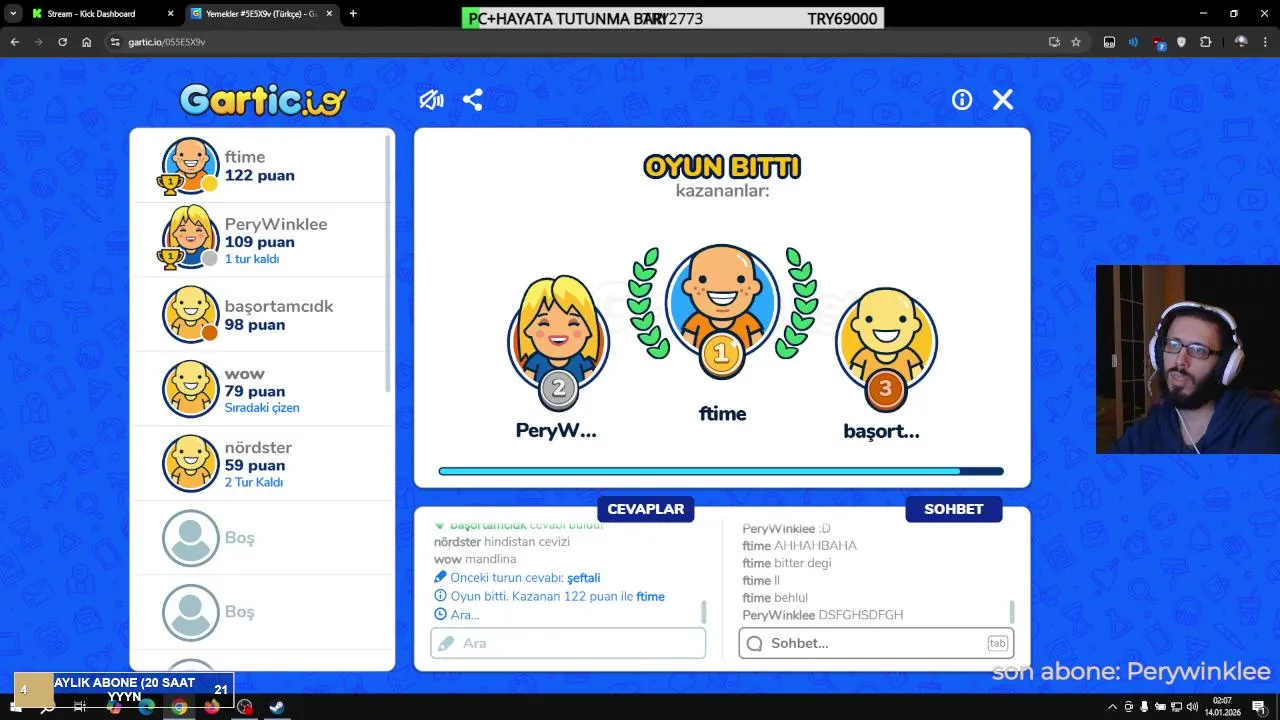Click the 'Sıradaki çizen' label

(262, 408)
